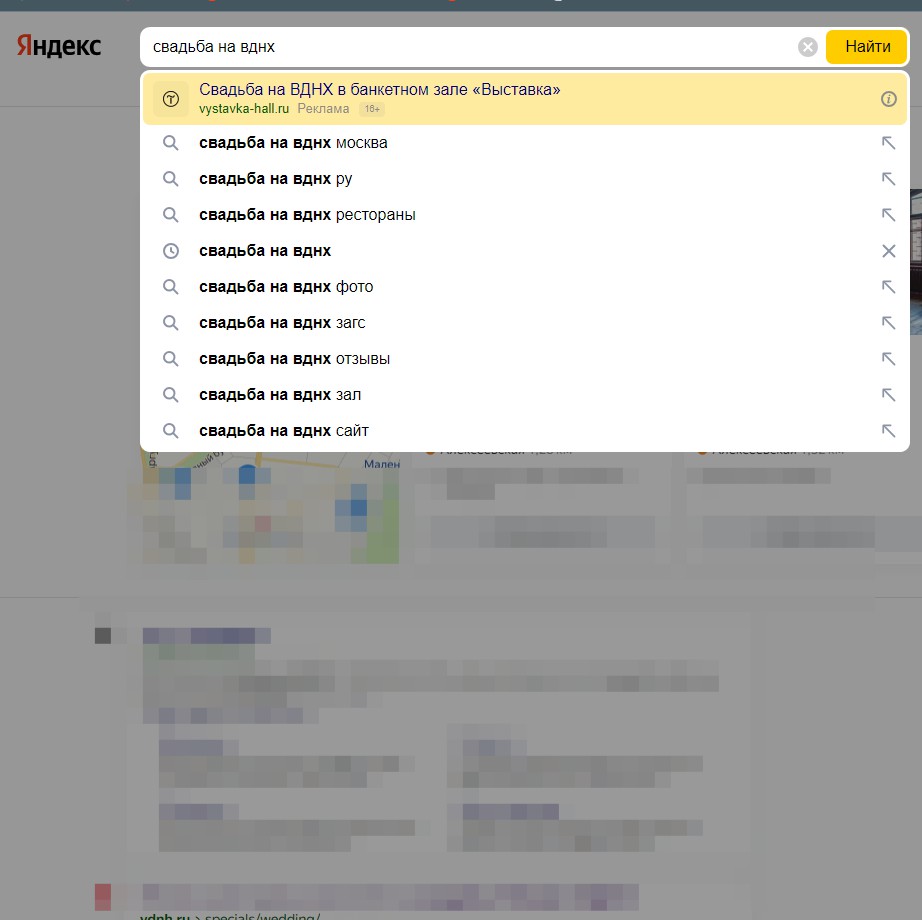Click magnifier icon beside 'рестораны' suggestion
922x920 pixels.
(171, 215)
